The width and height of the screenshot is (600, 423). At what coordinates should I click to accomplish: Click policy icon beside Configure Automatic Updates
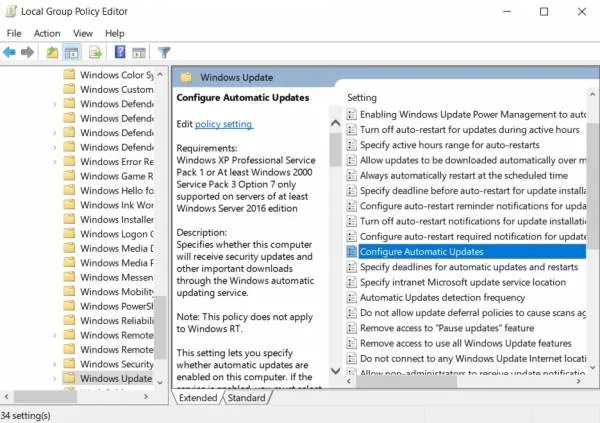pyautogui.click(x=351, y=252)
